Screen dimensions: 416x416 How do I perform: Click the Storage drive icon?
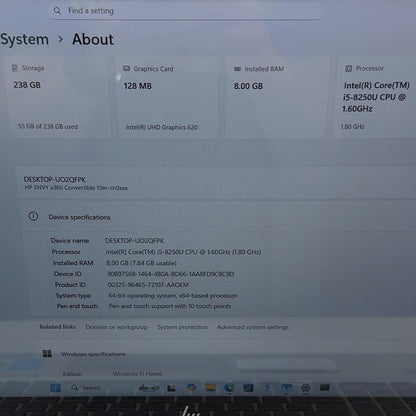(x=15, y=68)
